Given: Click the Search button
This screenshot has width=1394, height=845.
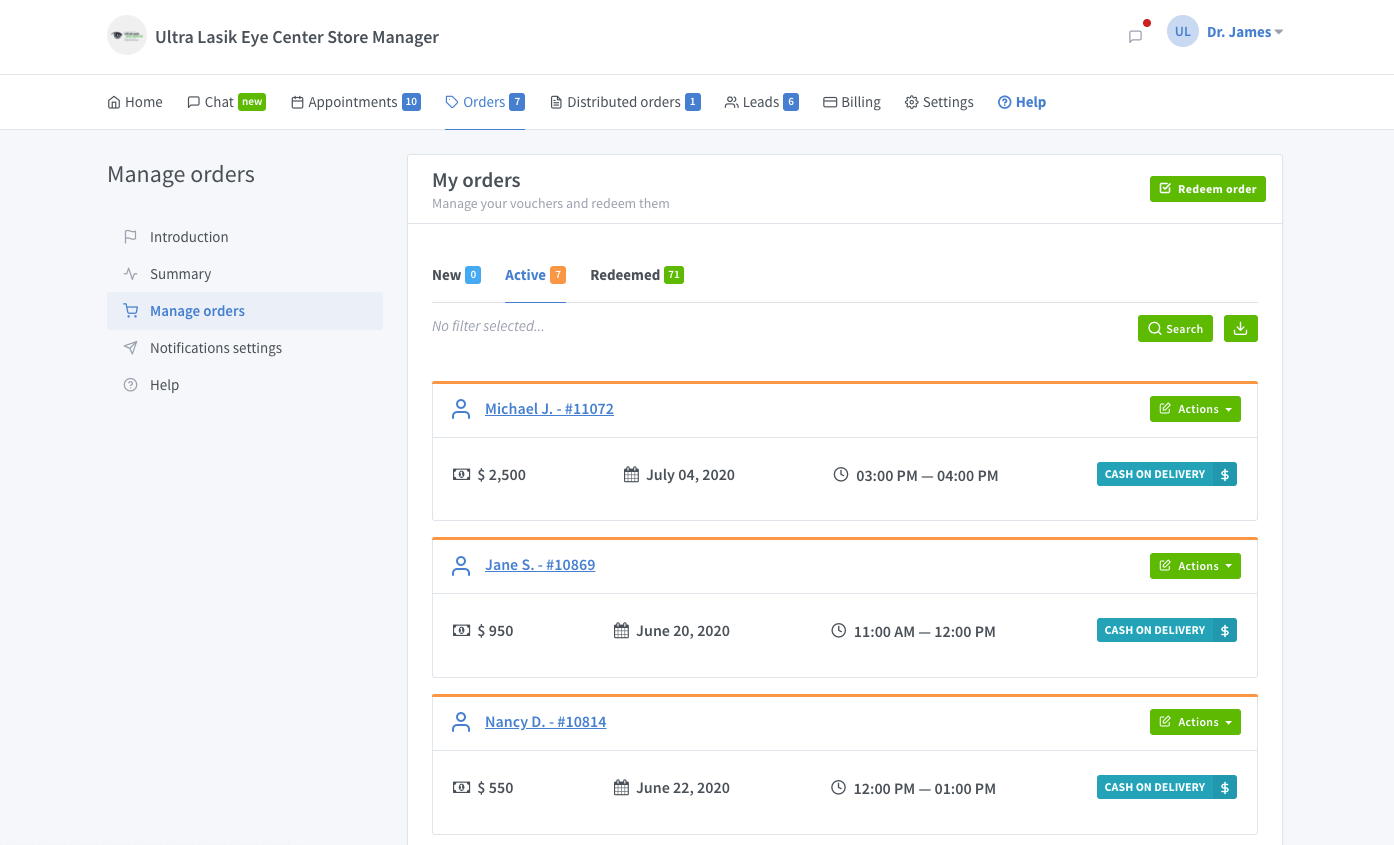Looking at the screenshot, I should pyautogui.click(x=1175, y=329).
